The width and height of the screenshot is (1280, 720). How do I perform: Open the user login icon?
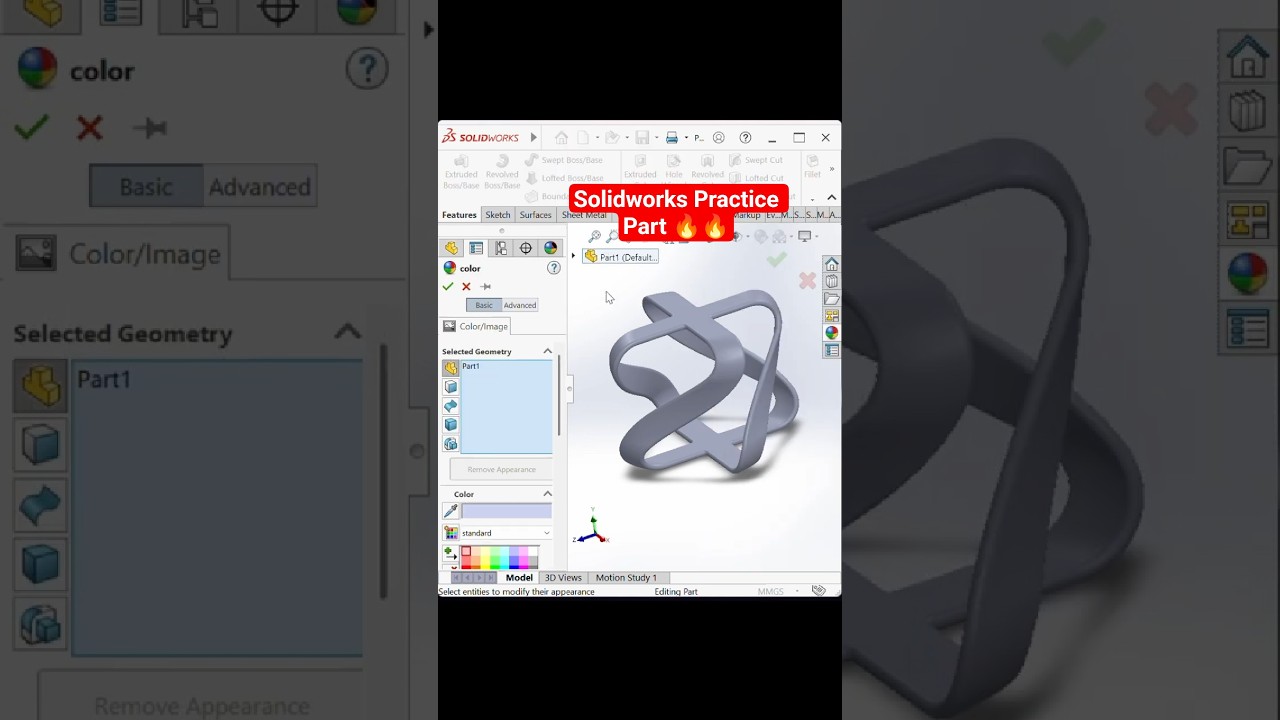click(718, 138)
